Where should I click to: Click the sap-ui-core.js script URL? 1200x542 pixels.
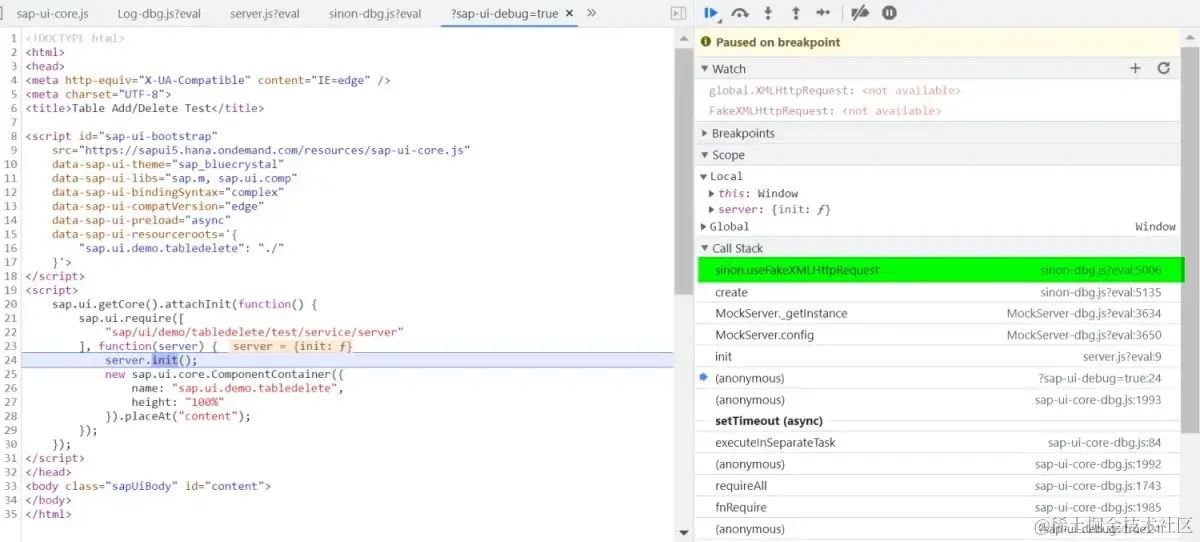click(x=277, y=150)
